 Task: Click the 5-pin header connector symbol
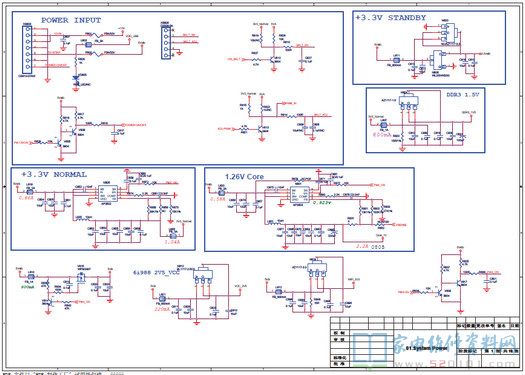pos(165,42)
